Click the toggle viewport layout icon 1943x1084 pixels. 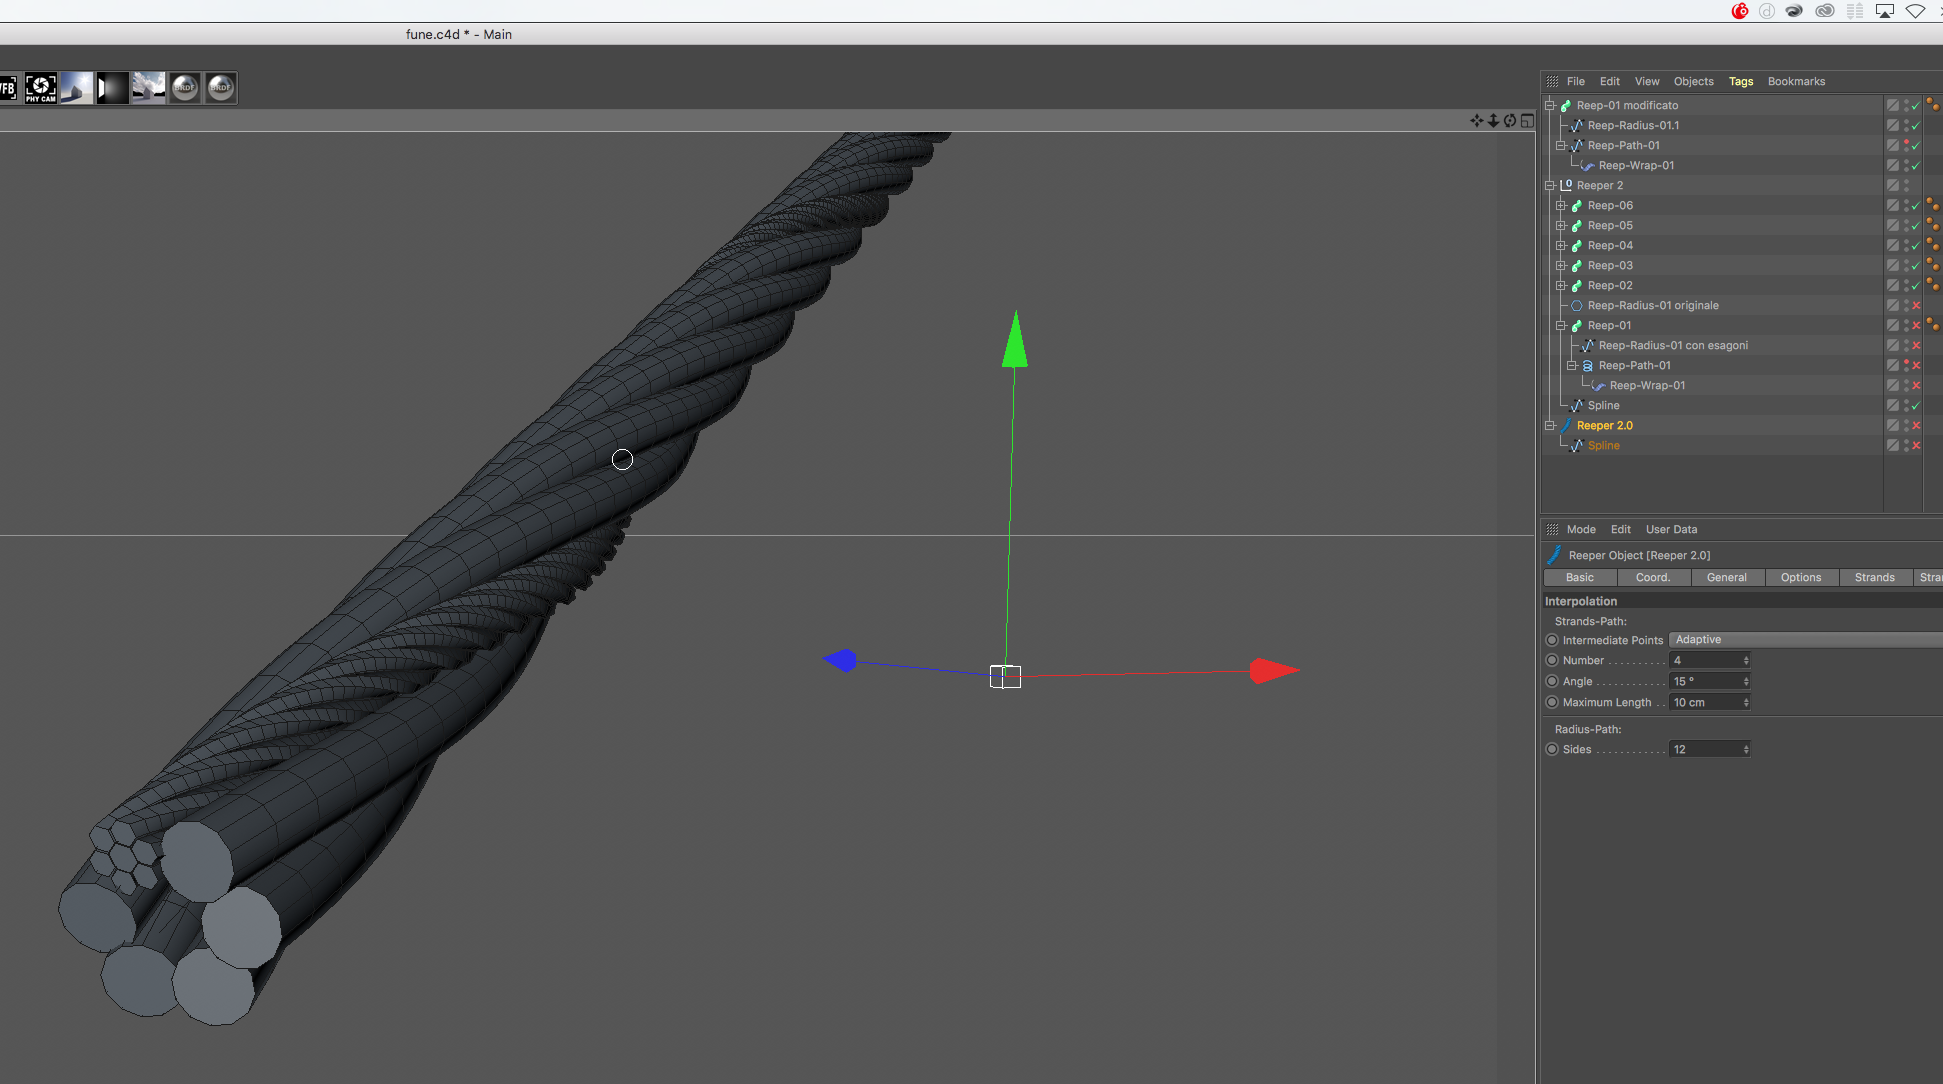coord(1527,121)
